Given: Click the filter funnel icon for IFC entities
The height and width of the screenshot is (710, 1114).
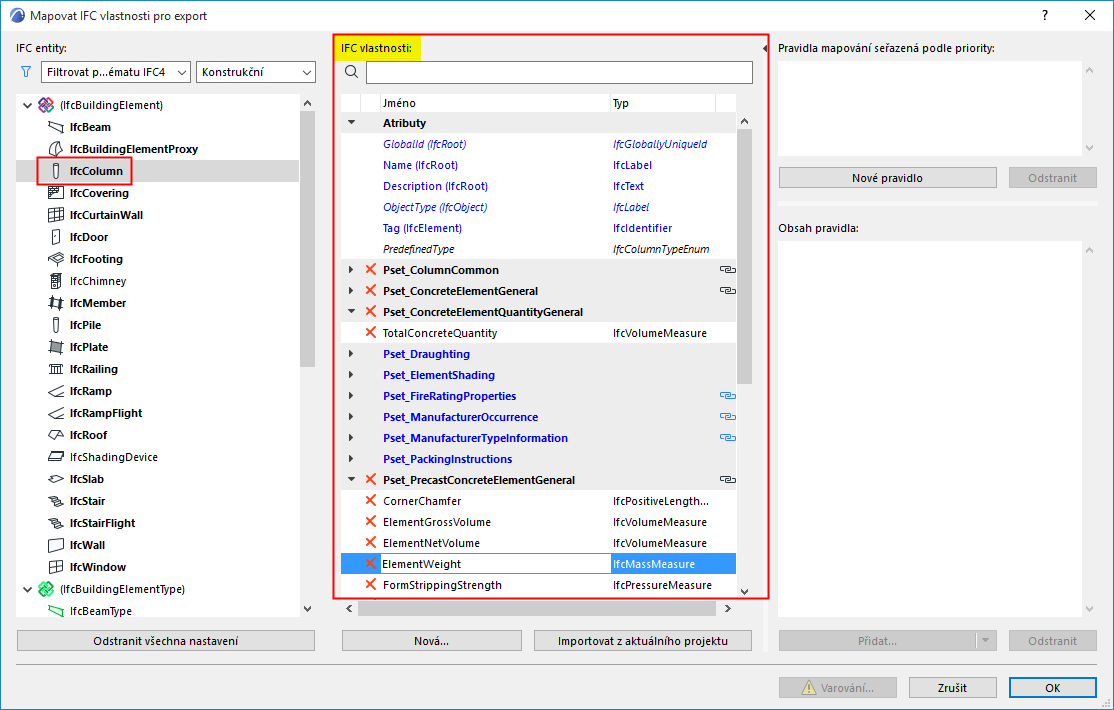Looking at the screenshot, I should [x=26, y=72].
